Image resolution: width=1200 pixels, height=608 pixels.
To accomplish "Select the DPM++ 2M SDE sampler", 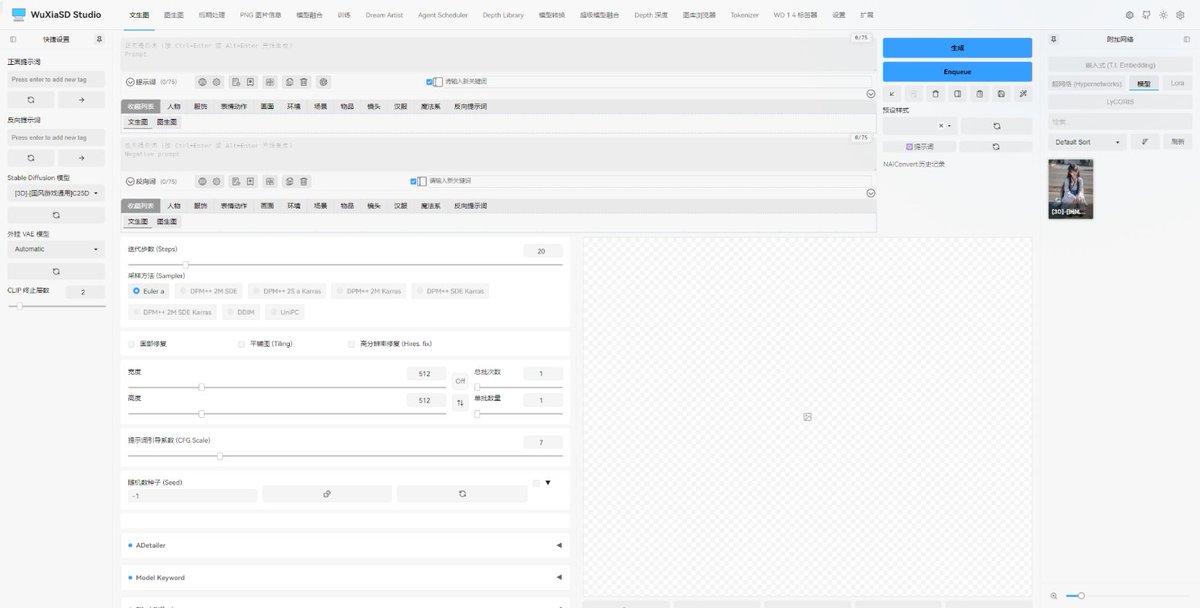I will (x=208, y=291).
